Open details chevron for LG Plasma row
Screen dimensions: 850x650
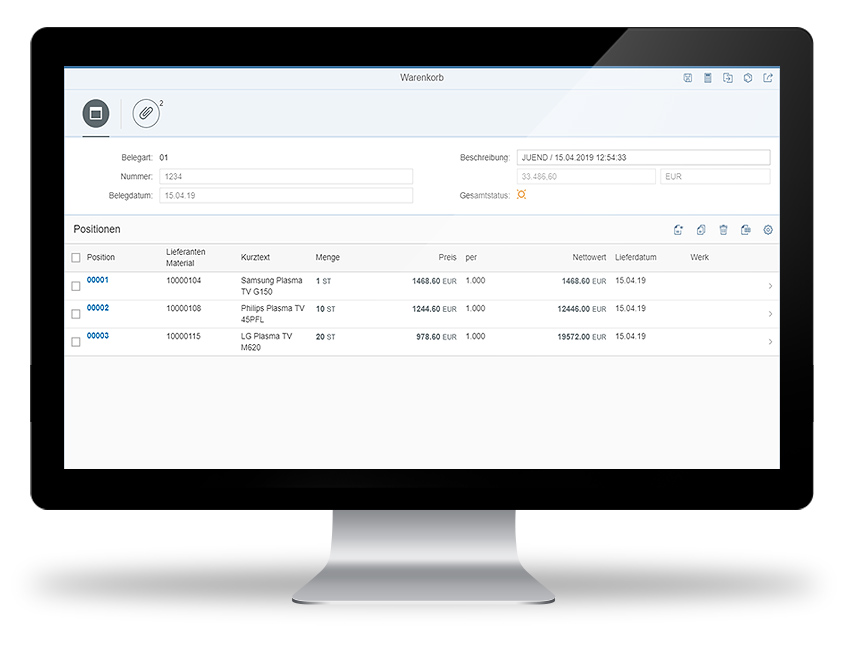tap(770, 342)
